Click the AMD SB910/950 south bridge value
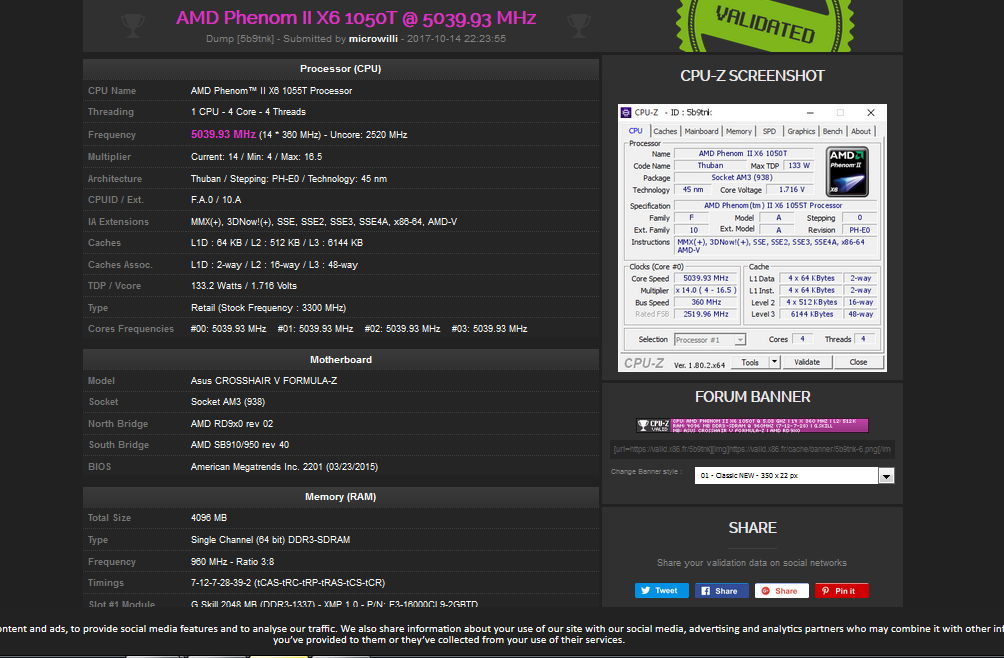Image resolution: width=1004 pixels, height=658 pixels. 239,445
